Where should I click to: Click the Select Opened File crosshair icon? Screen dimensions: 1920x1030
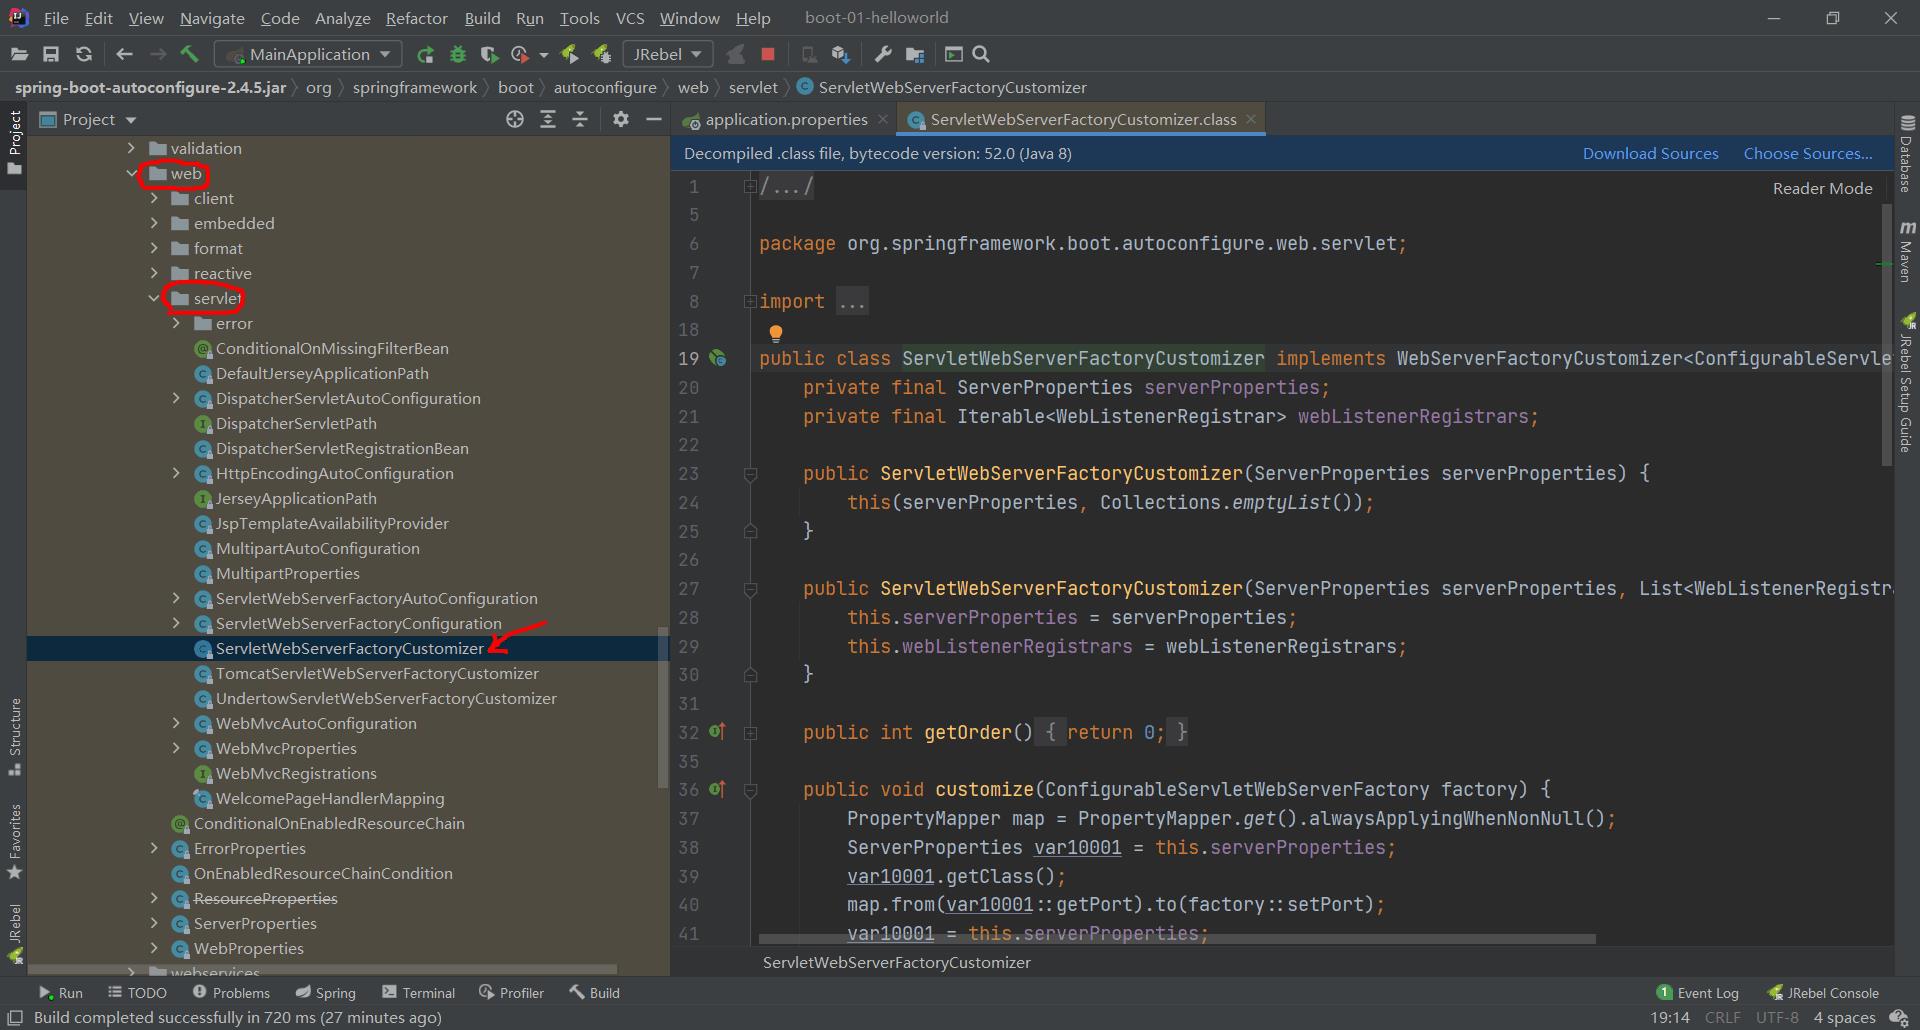(514, 120)
